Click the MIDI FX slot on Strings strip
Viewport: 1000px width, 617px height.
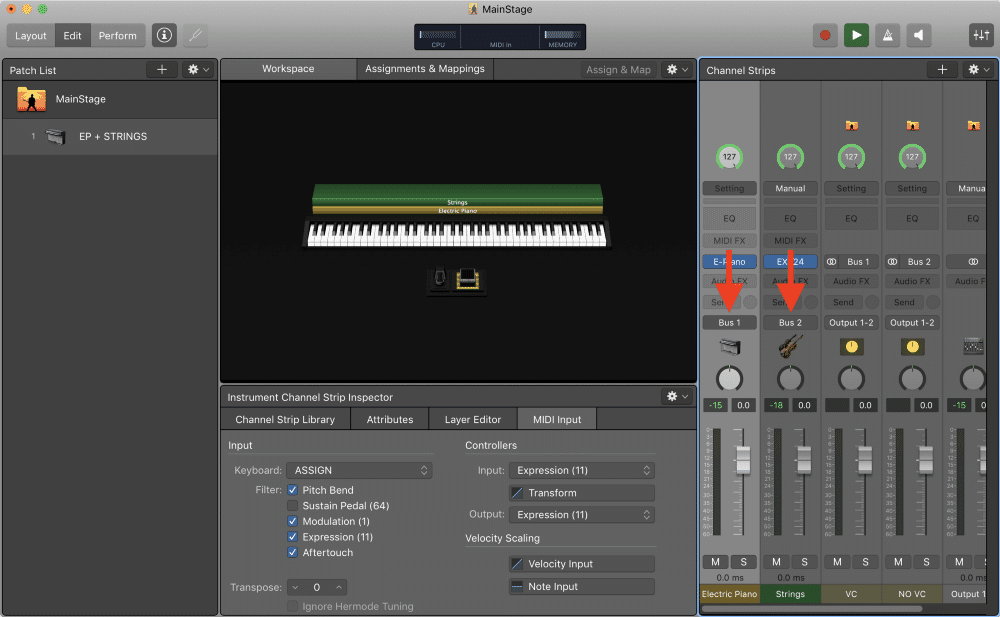point(790,241)
